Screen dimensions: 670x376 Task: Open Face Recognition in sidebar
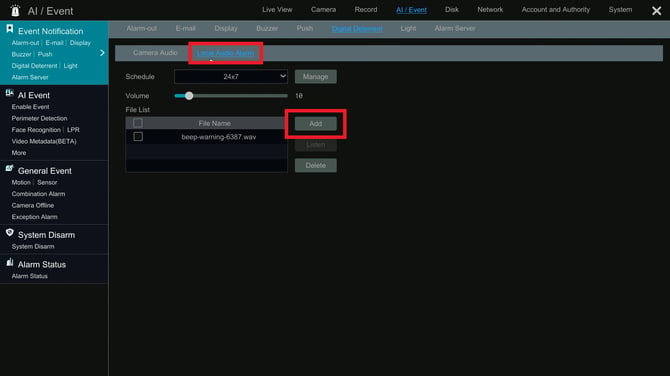tap(36, 130)
